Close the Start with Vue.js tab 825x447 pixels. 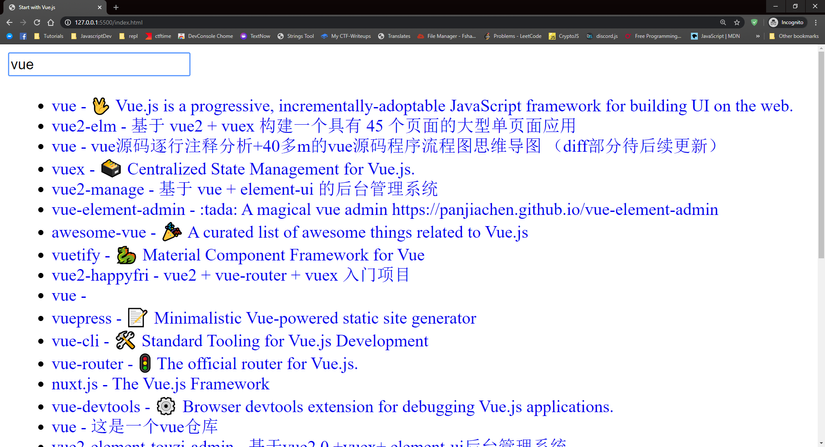pos(99,7)
